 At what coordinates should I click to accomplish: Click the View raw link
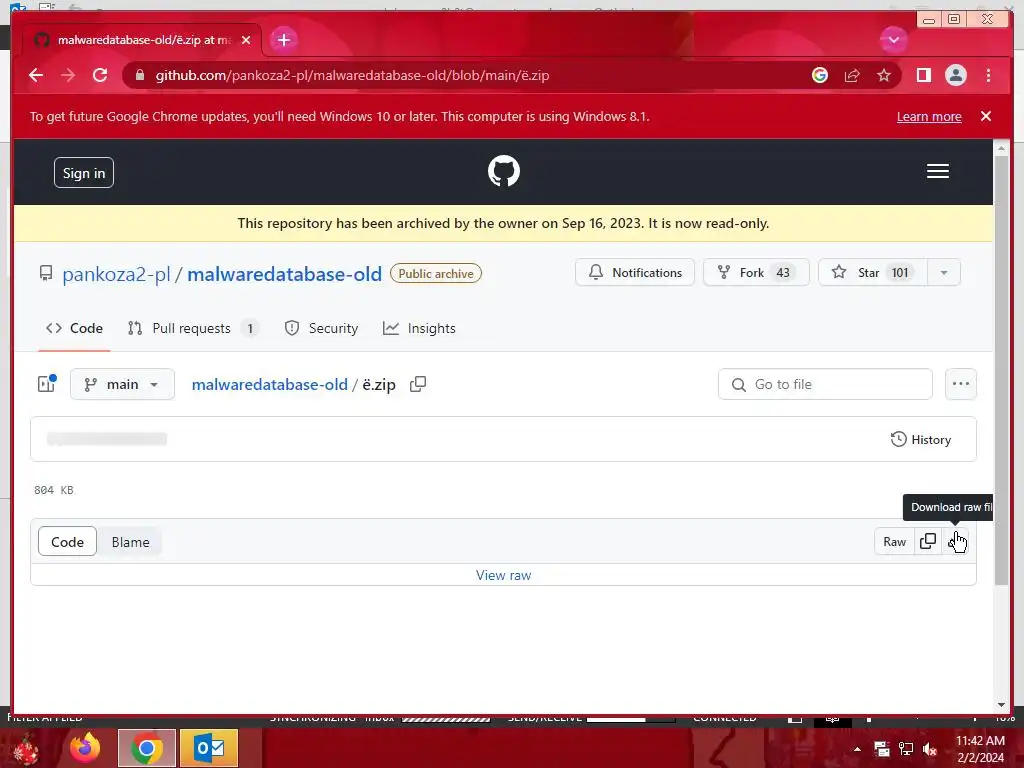(504, 575)
